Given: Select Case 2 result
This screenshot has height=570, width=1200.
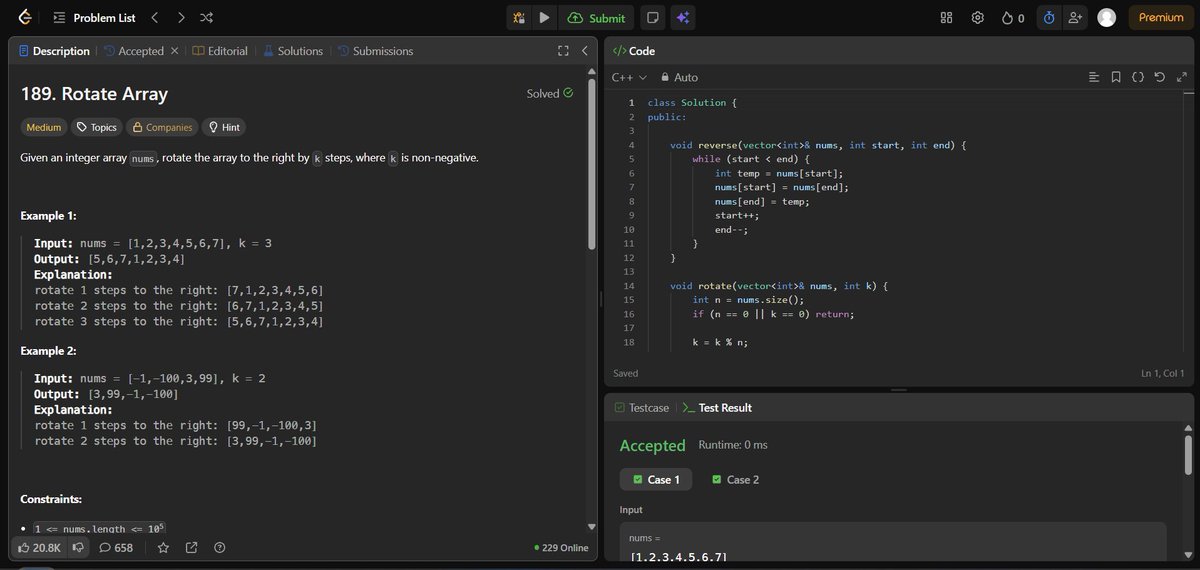Looking at the screenshot, I should 736,479.
